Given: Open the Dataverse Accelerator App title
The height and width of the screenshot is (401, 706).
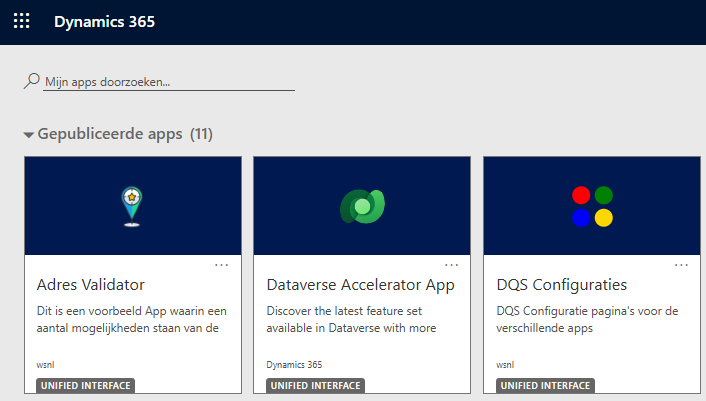Looking at the screenshot, I should tap(360, 285).
